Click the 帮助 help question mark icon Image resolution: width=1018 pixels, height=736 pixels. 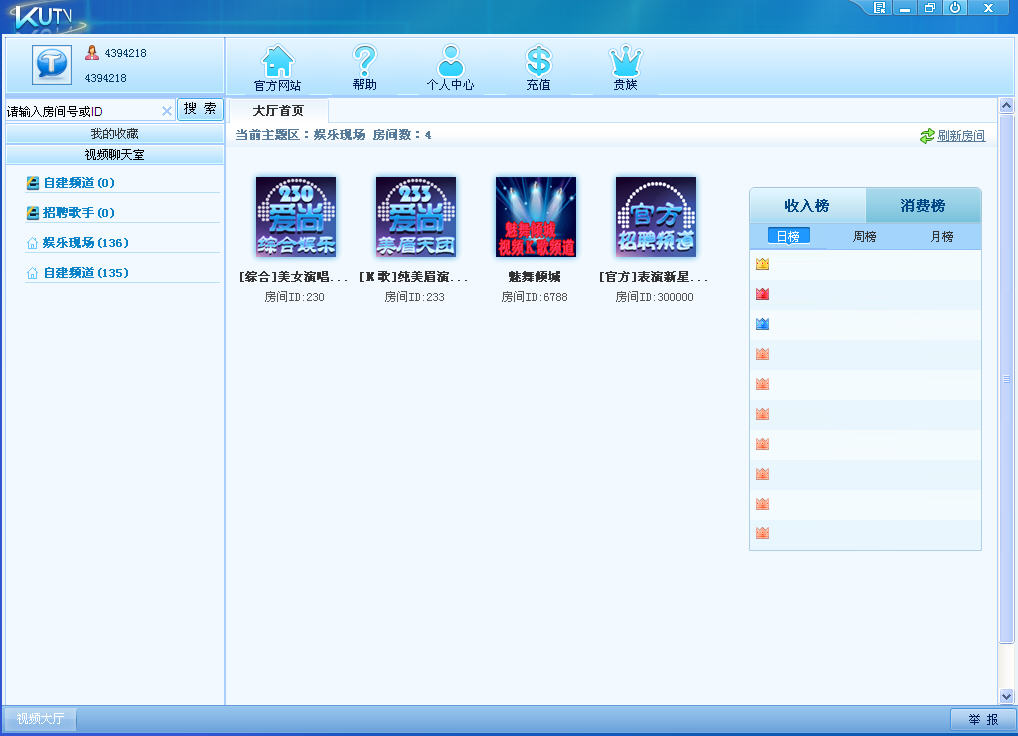(x=364, y=65)
